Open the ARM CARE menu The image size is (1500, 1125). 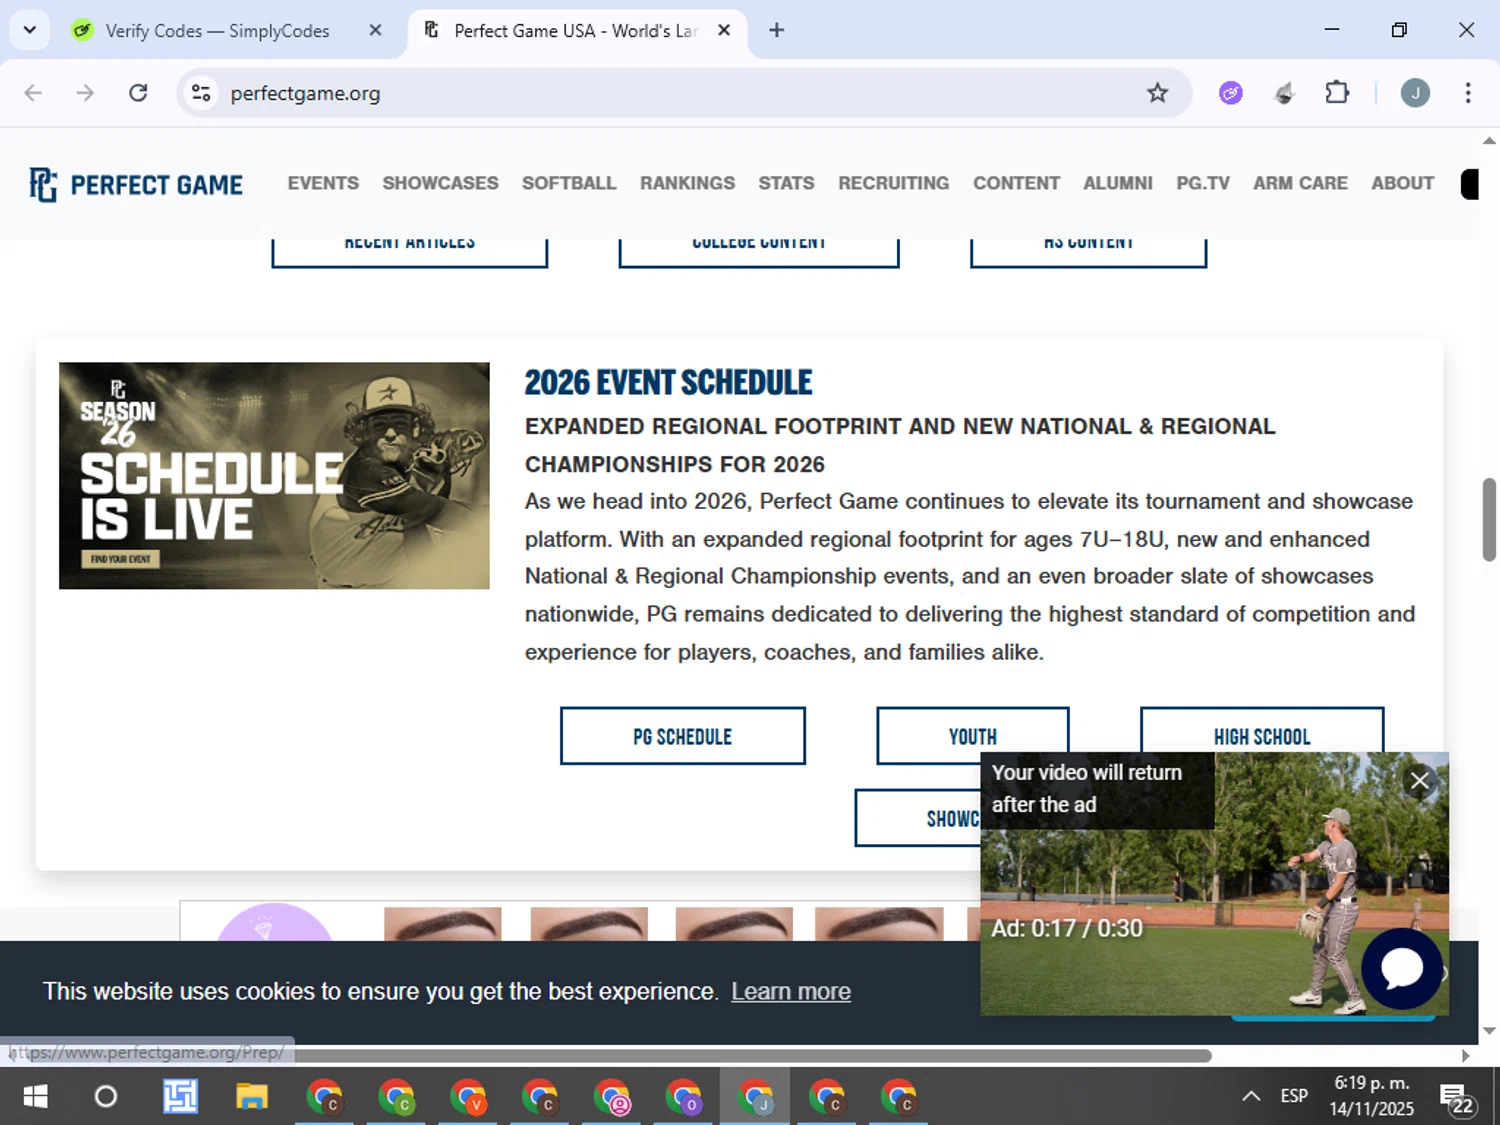click(1300, 183)
